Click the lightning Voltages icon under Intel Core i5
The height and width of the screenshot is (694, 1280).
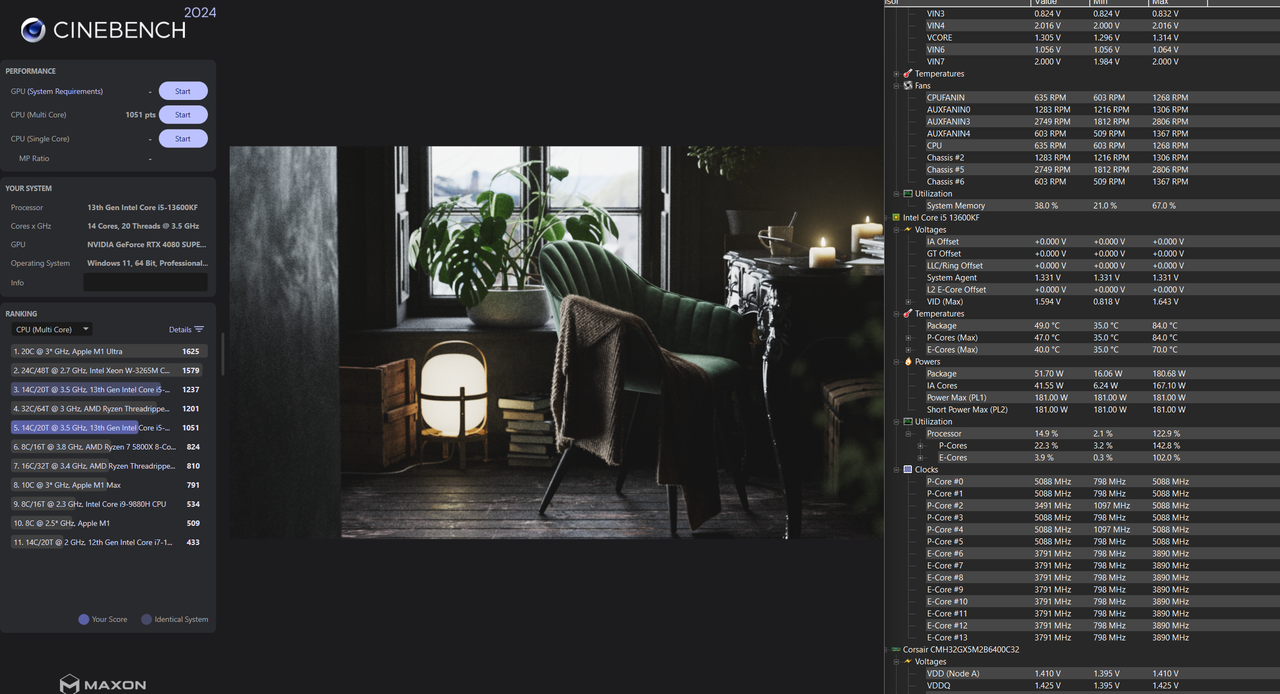click(908, 230)
